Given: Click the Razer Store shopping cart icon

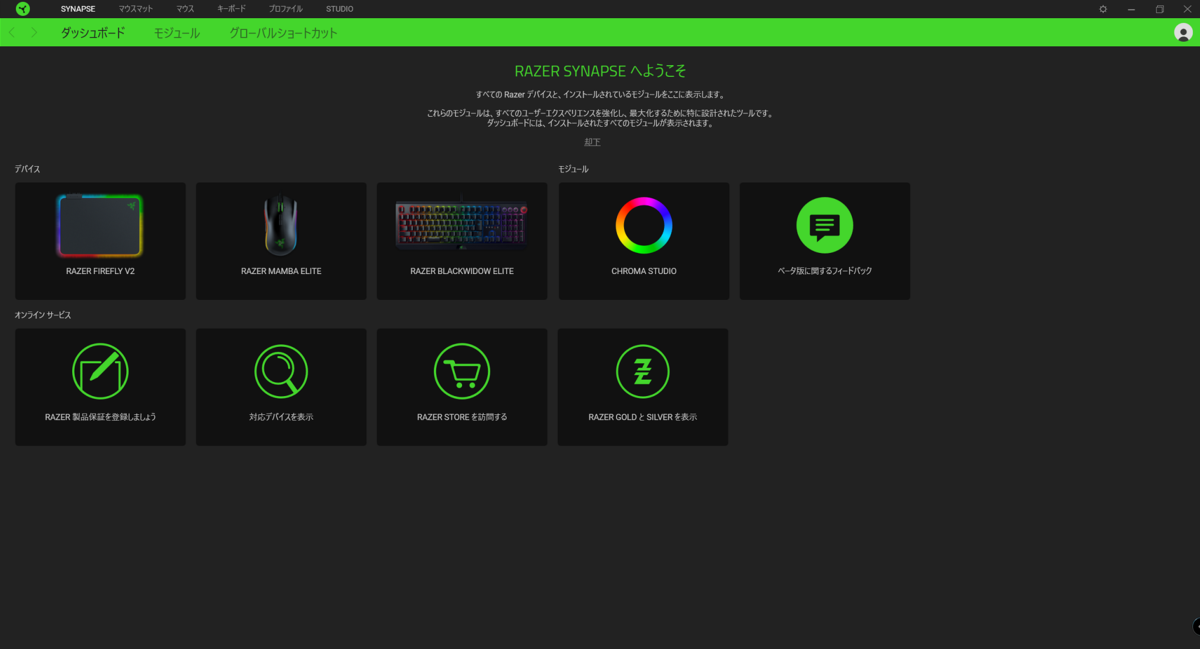Looking at the screenshot, I should pos(462,371).
